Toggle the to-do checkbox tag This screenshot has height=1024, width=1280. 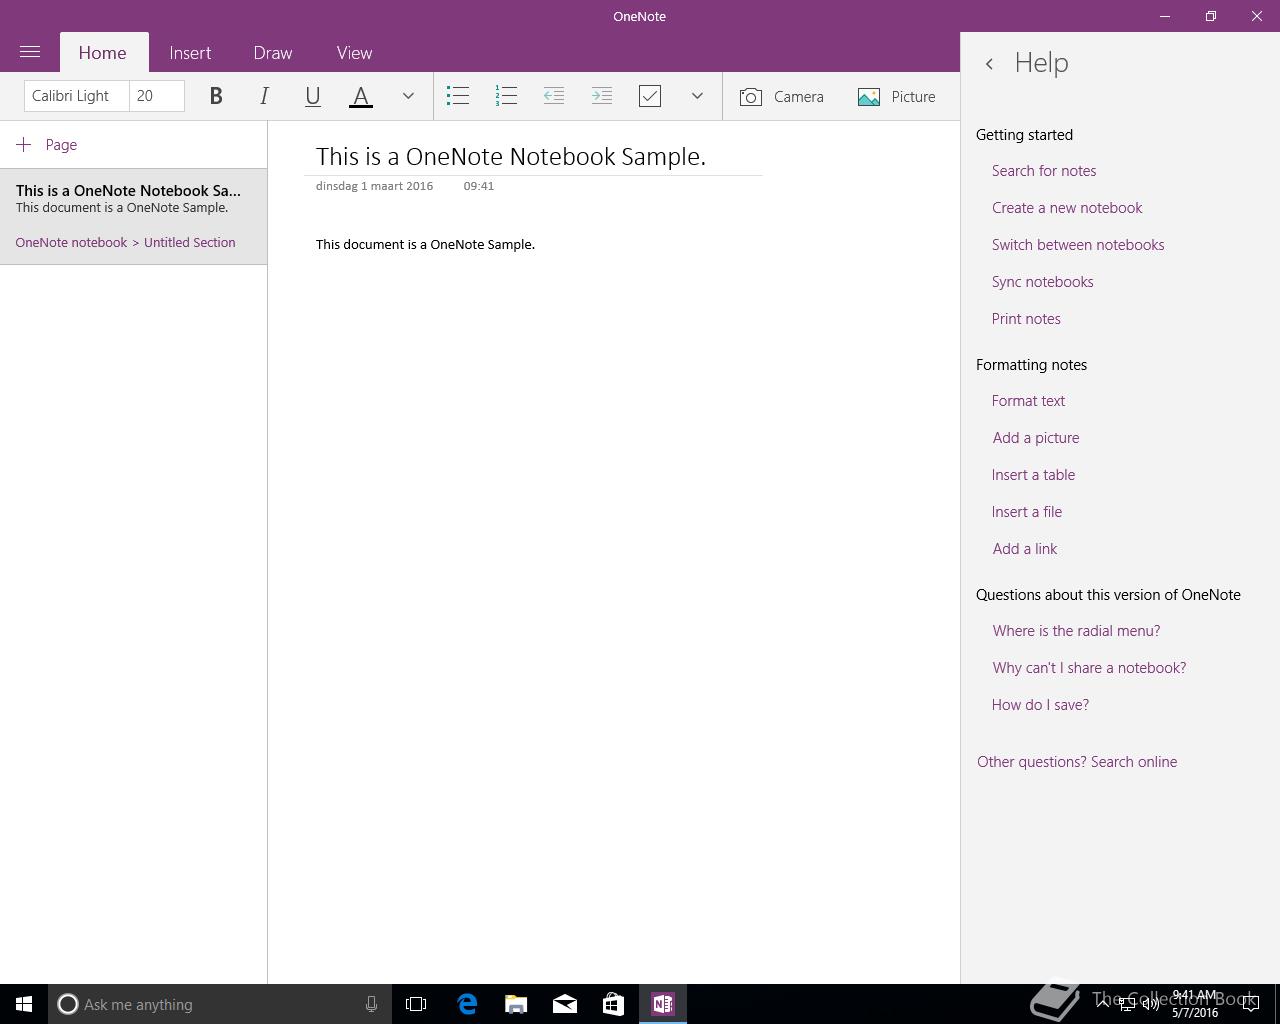650,96
